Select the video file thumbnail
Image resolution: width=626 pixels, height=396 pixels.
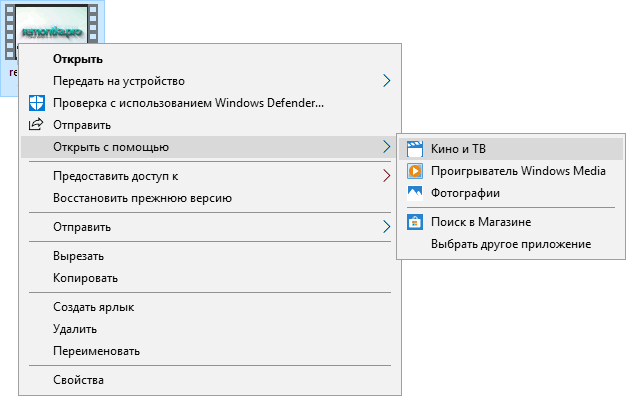click(52, 24)
